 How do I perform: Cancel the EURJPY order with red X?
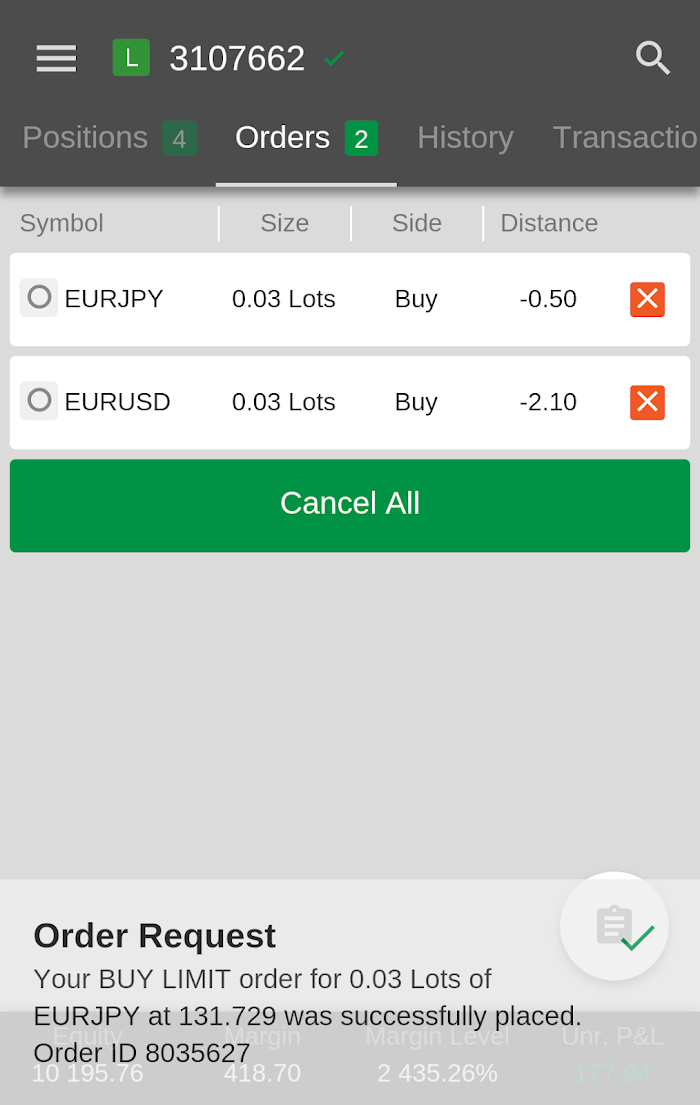[x=647, y=300]
